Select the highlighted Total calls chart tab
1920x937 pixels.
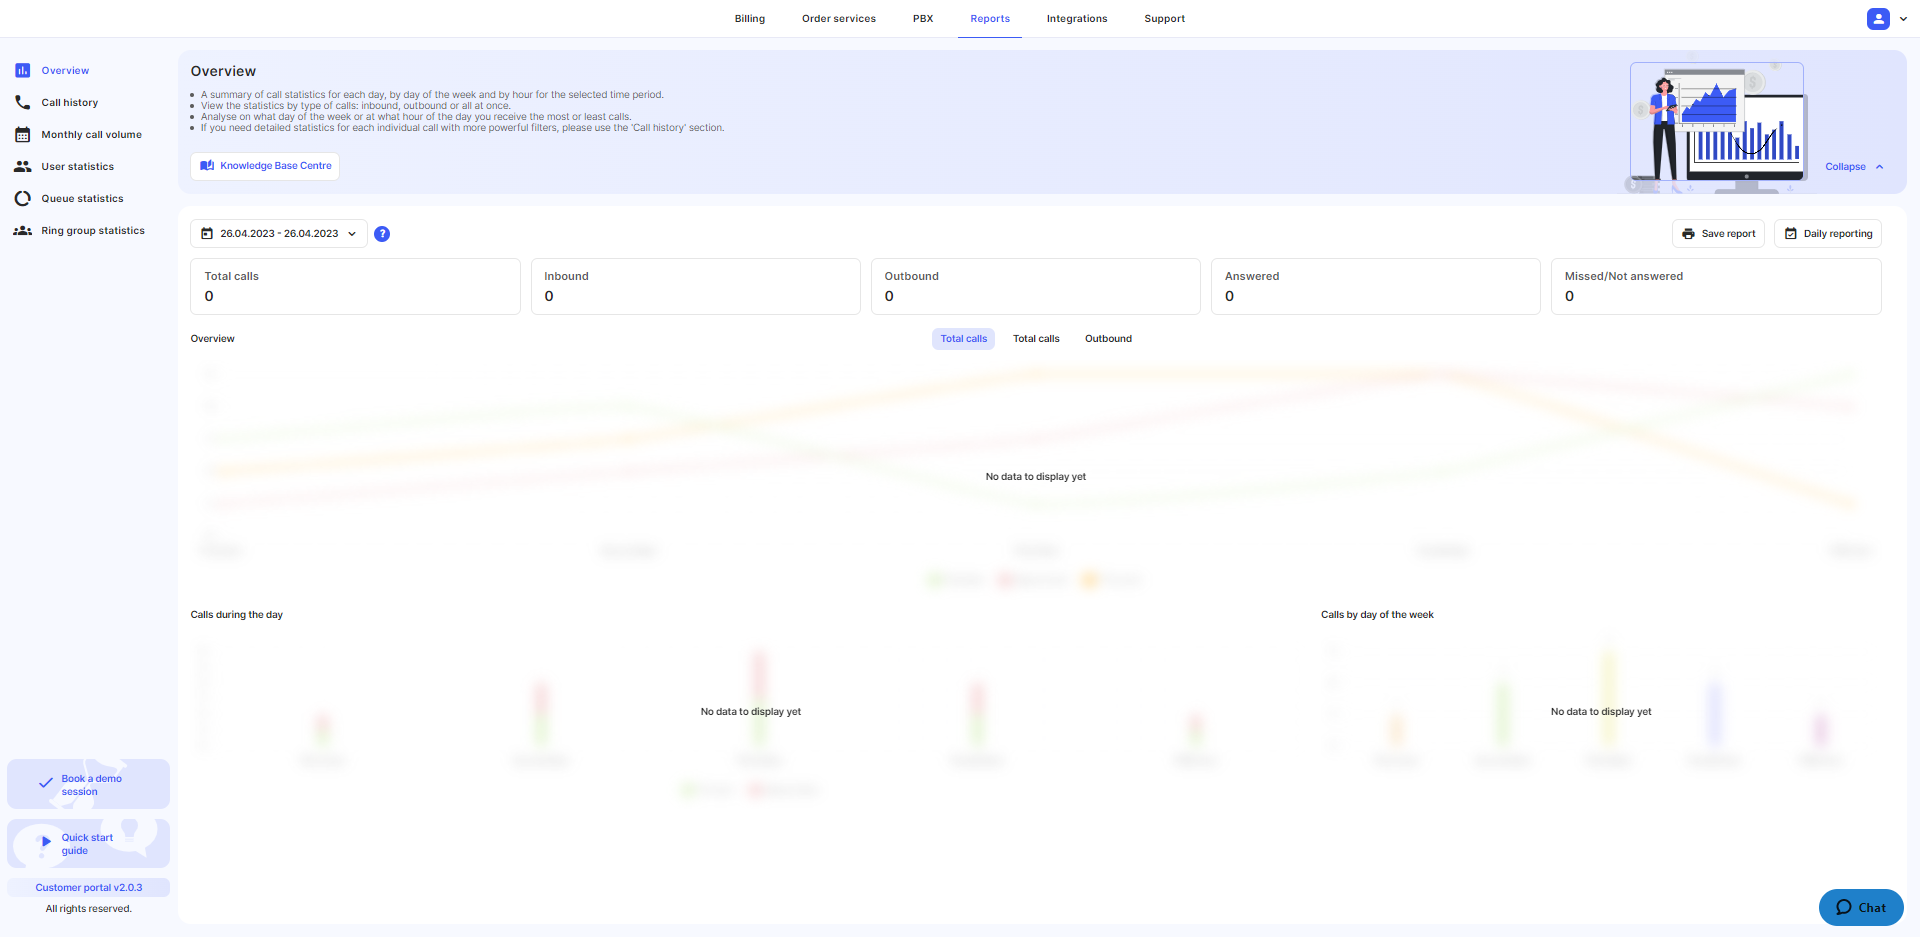point(964,339)
